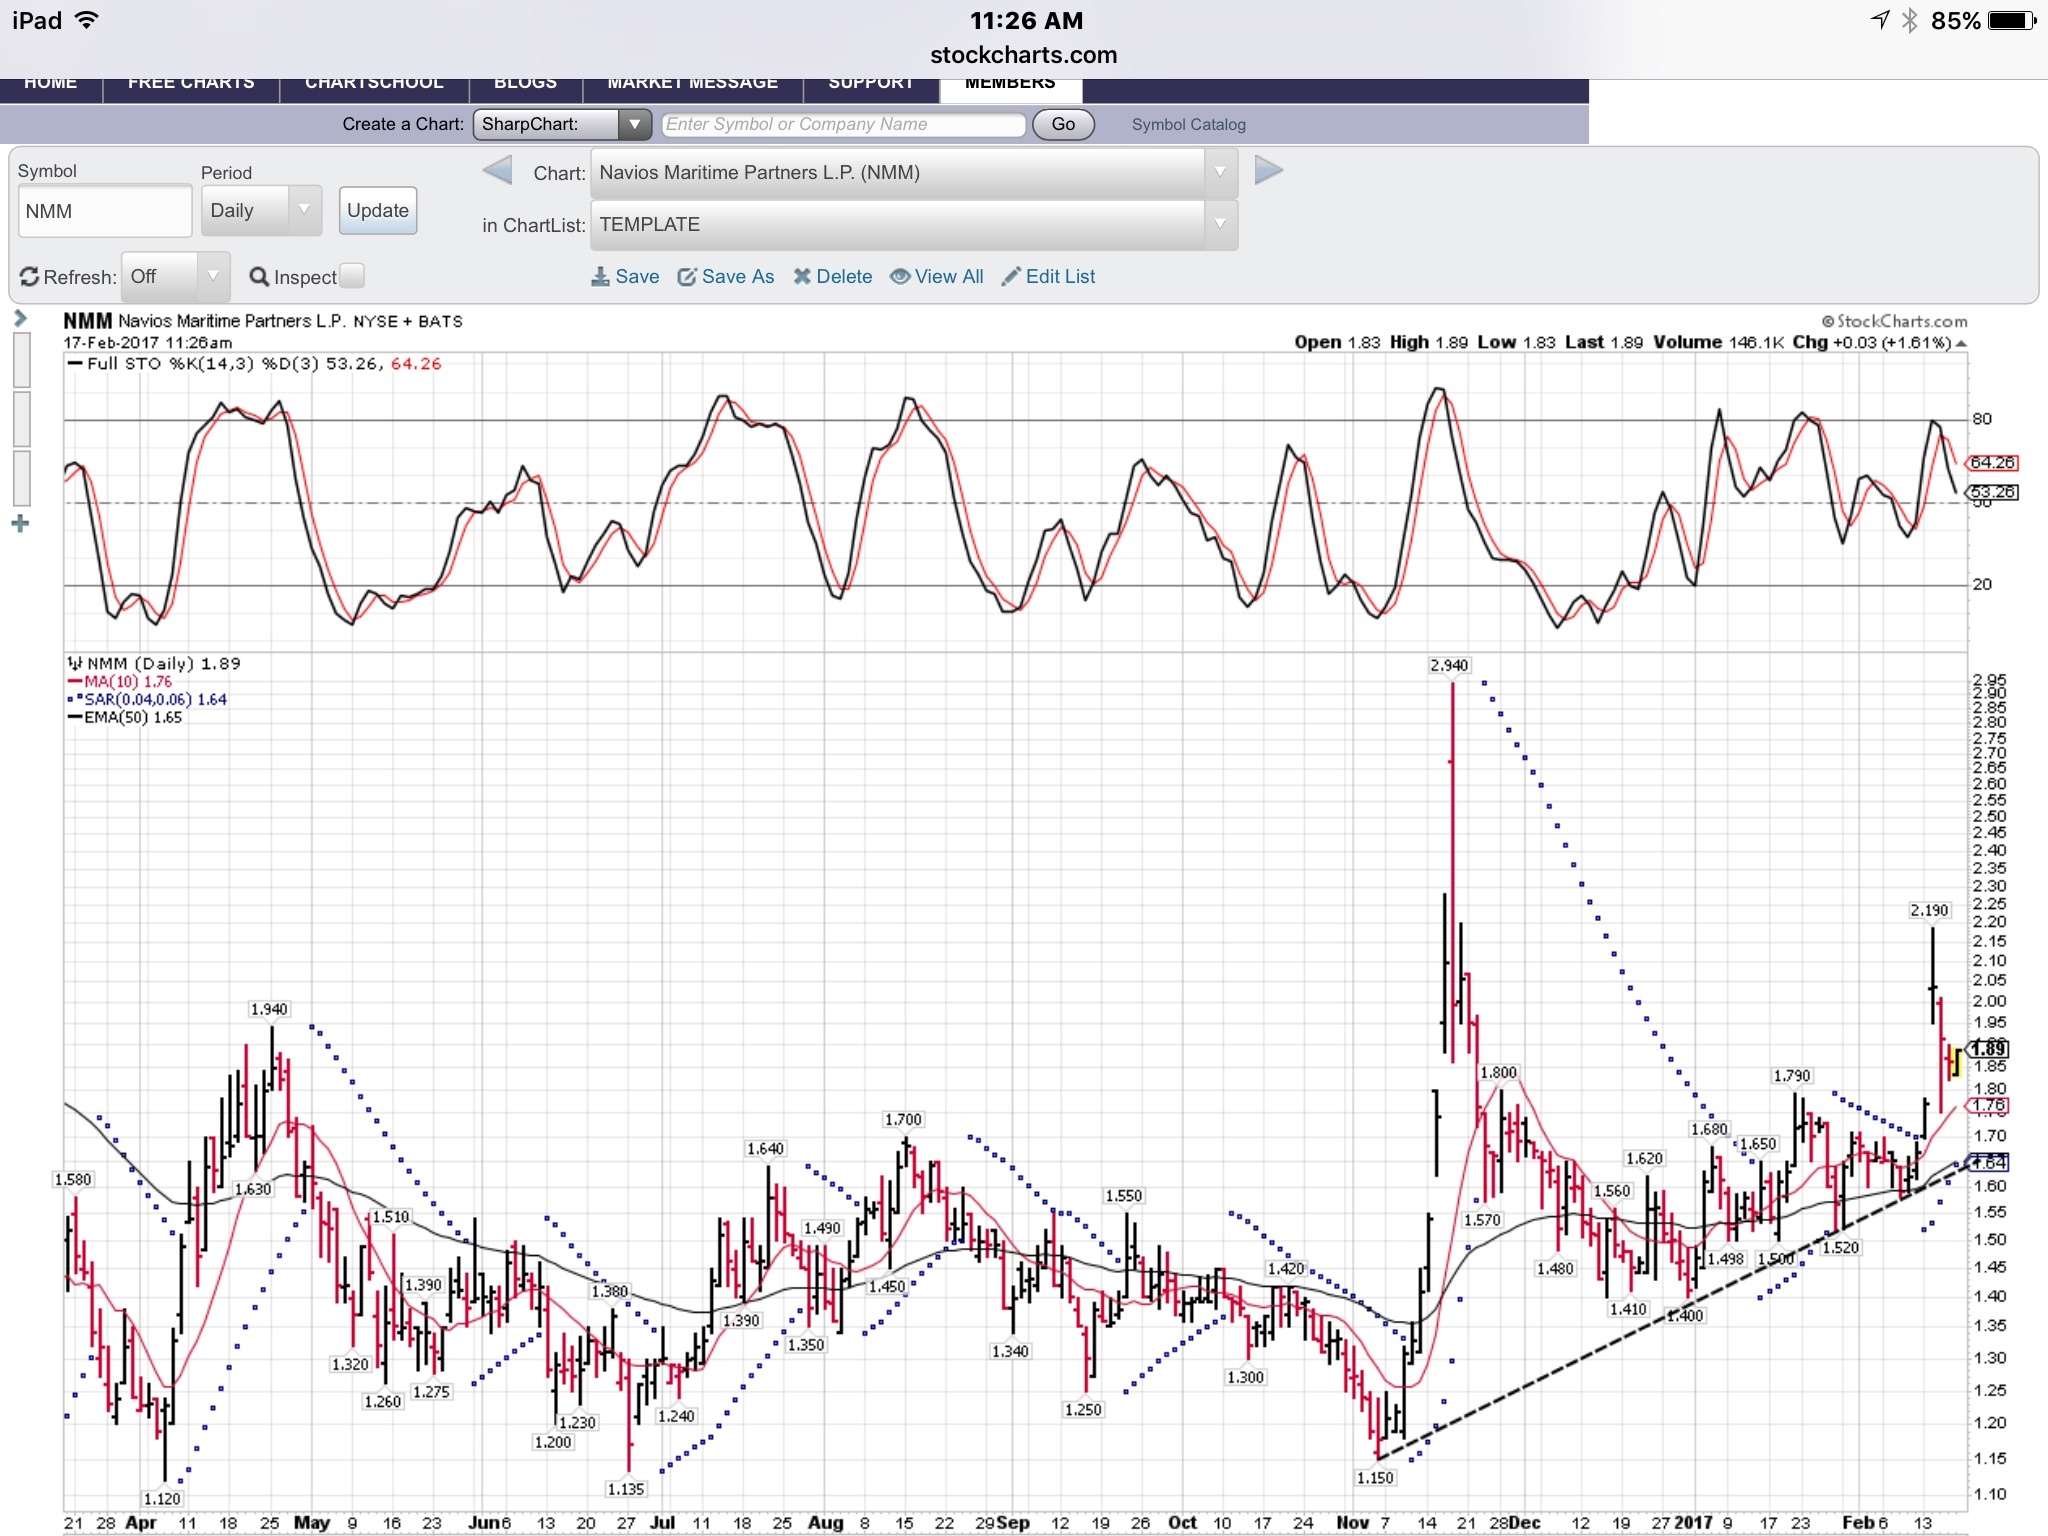Click the Save chart icon

[x=600, y=277]
